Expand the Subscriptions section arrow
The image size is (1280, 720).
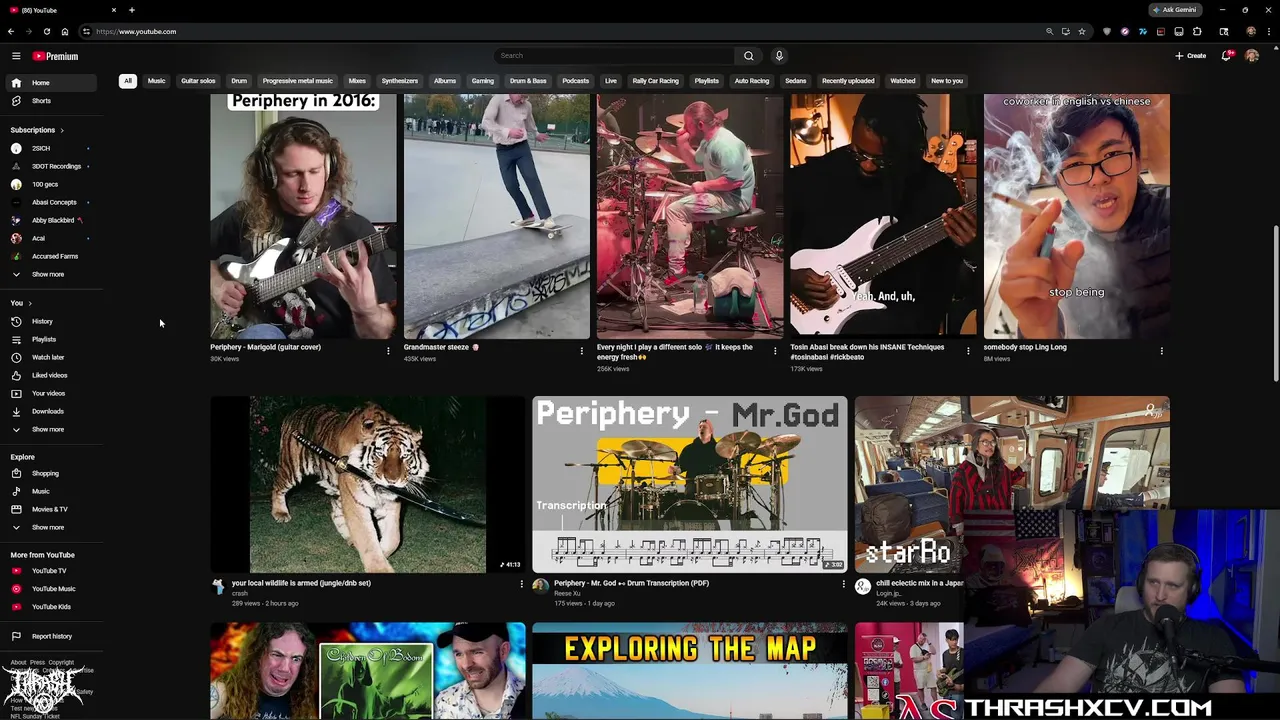(x=61, y=130)
